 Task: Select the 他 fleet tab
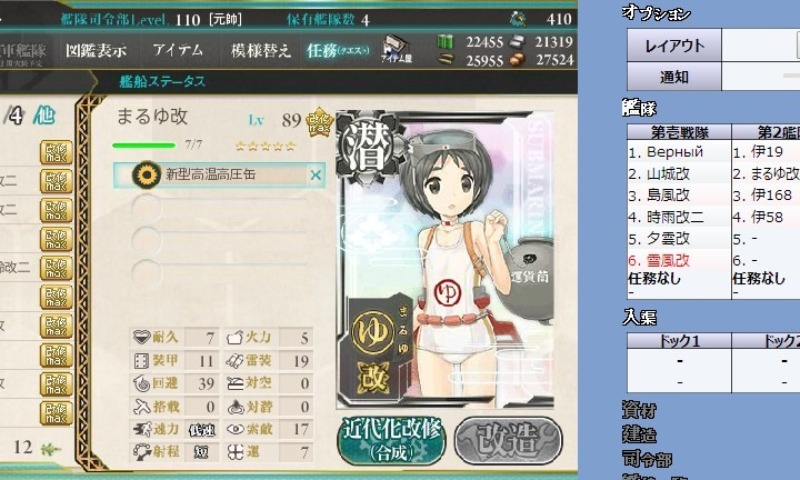click(x=44, y=115)
